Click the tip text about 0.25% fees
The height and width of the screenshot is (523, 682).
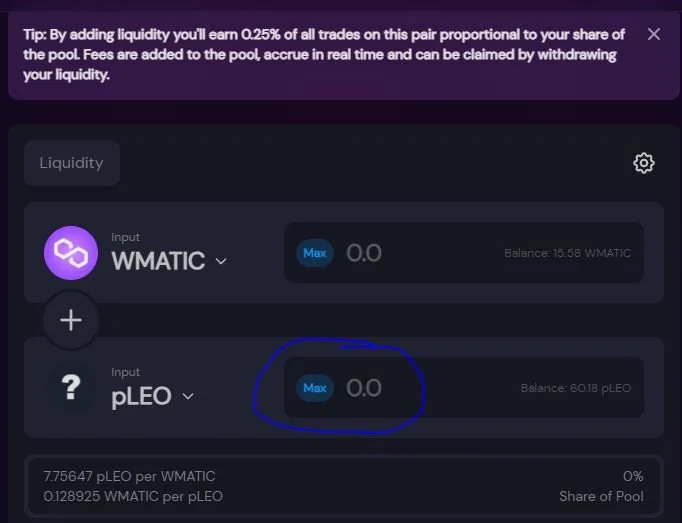coord(324,54)
